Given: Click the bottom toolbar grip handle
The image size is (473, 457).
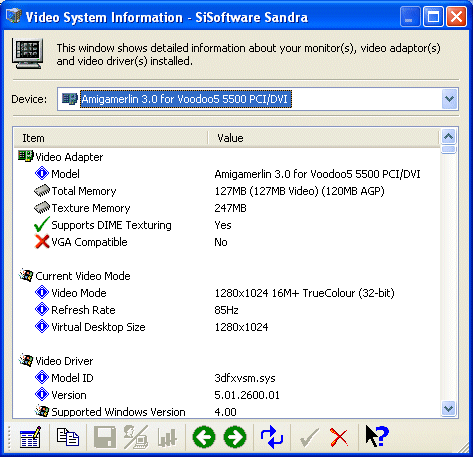Looking at the screenshot, I should pos(9,437).
